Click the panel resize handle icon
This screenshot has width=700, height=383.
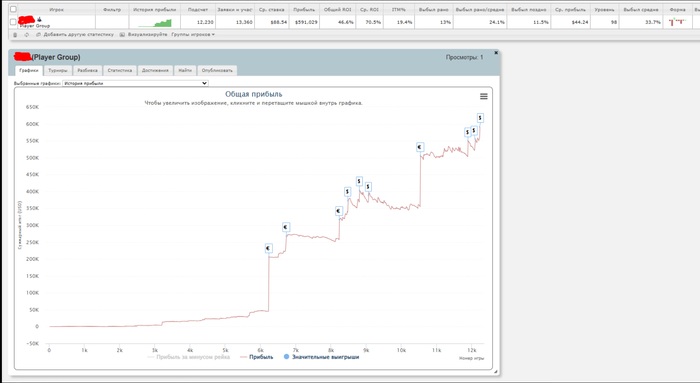pyautogui.click(x=495, y=371)
